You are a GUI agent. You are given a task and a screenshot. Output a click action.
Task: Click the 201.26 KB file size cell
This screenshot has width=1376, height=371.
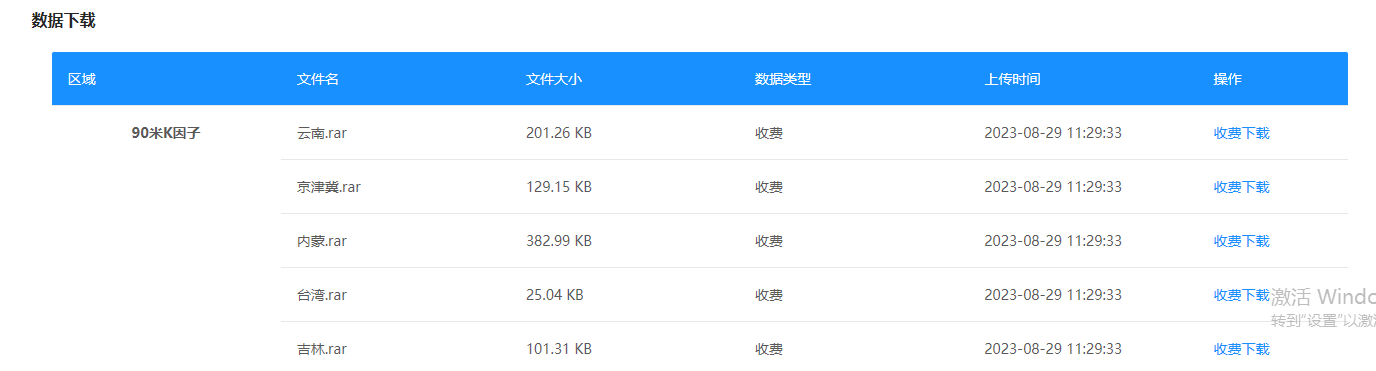click(x=559, y=133)
